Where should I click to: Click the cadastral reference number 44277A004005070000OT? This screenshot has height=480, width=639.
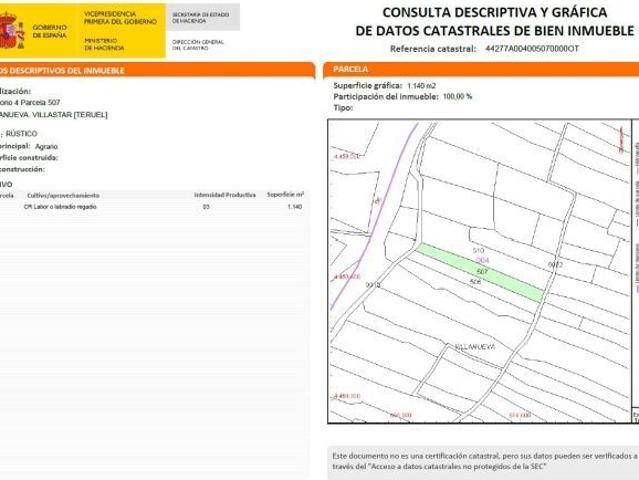(531, 47)
